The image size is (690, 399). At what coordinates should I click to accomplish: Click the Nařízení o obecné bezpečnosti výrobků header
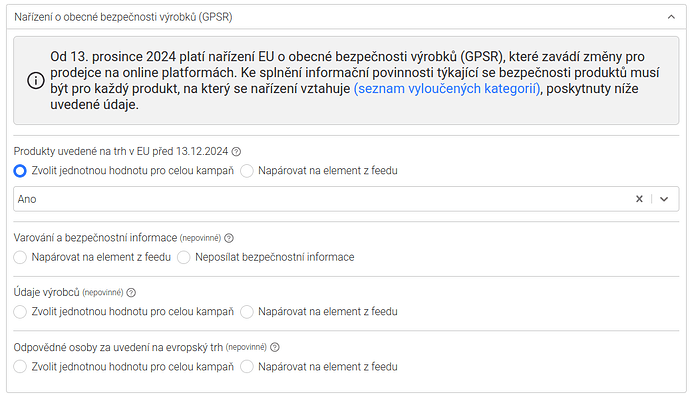pyautogui.click(x=346, y=17)
